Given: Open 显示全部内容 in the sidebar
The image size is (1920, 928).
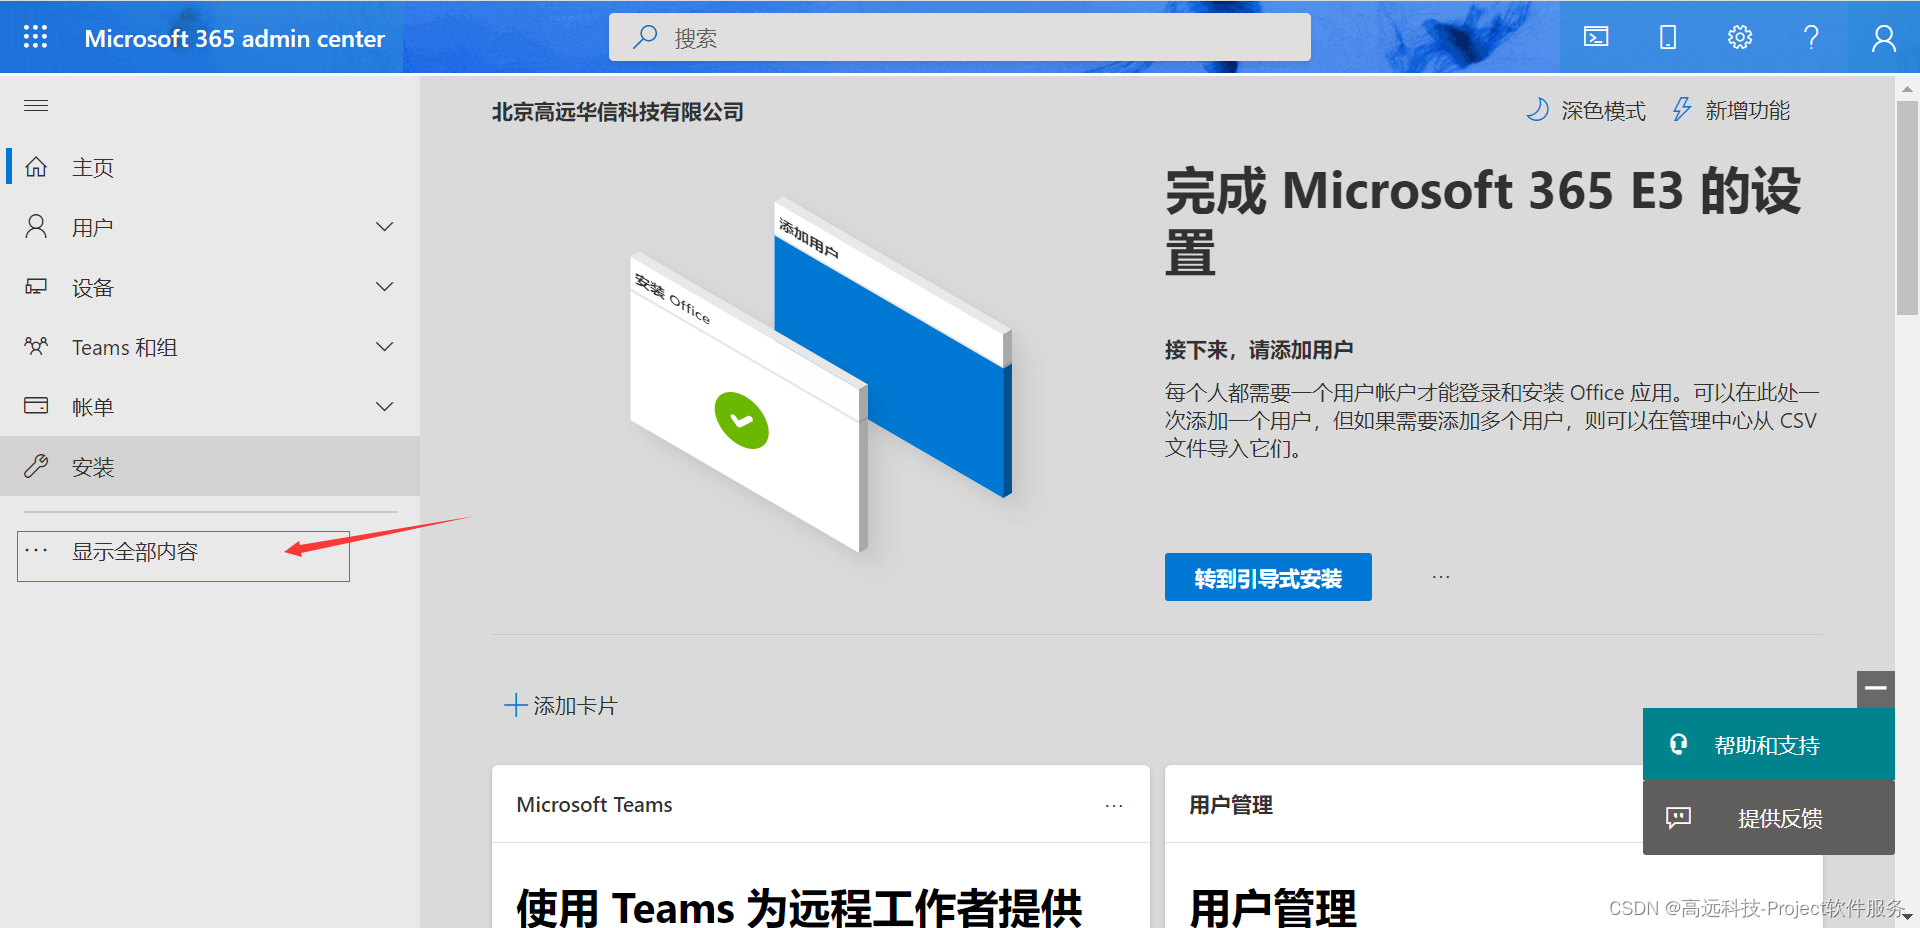Looking at the screenshot, I should point(135,551).
